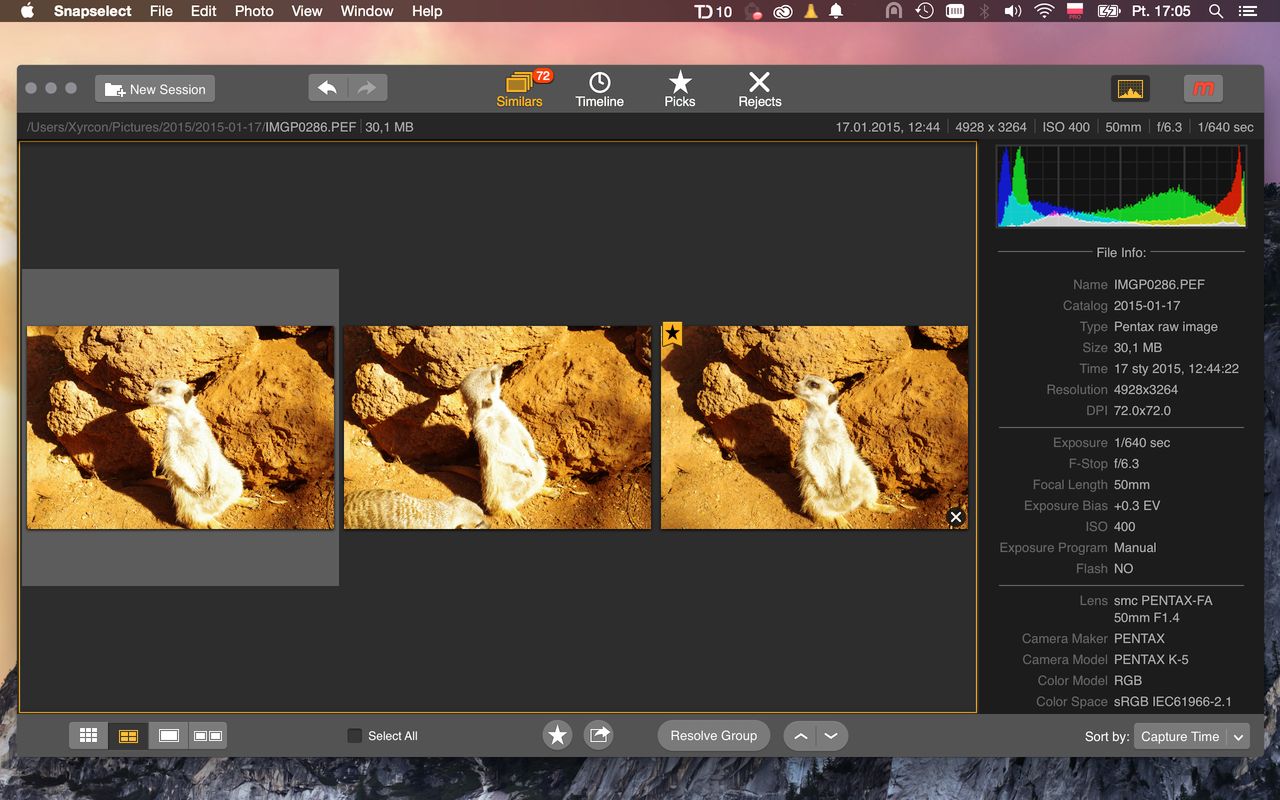The width and height of the screenshot is (1280, 800).
Task: Click the redo forward arrow
Action: (x=367, y=88)
